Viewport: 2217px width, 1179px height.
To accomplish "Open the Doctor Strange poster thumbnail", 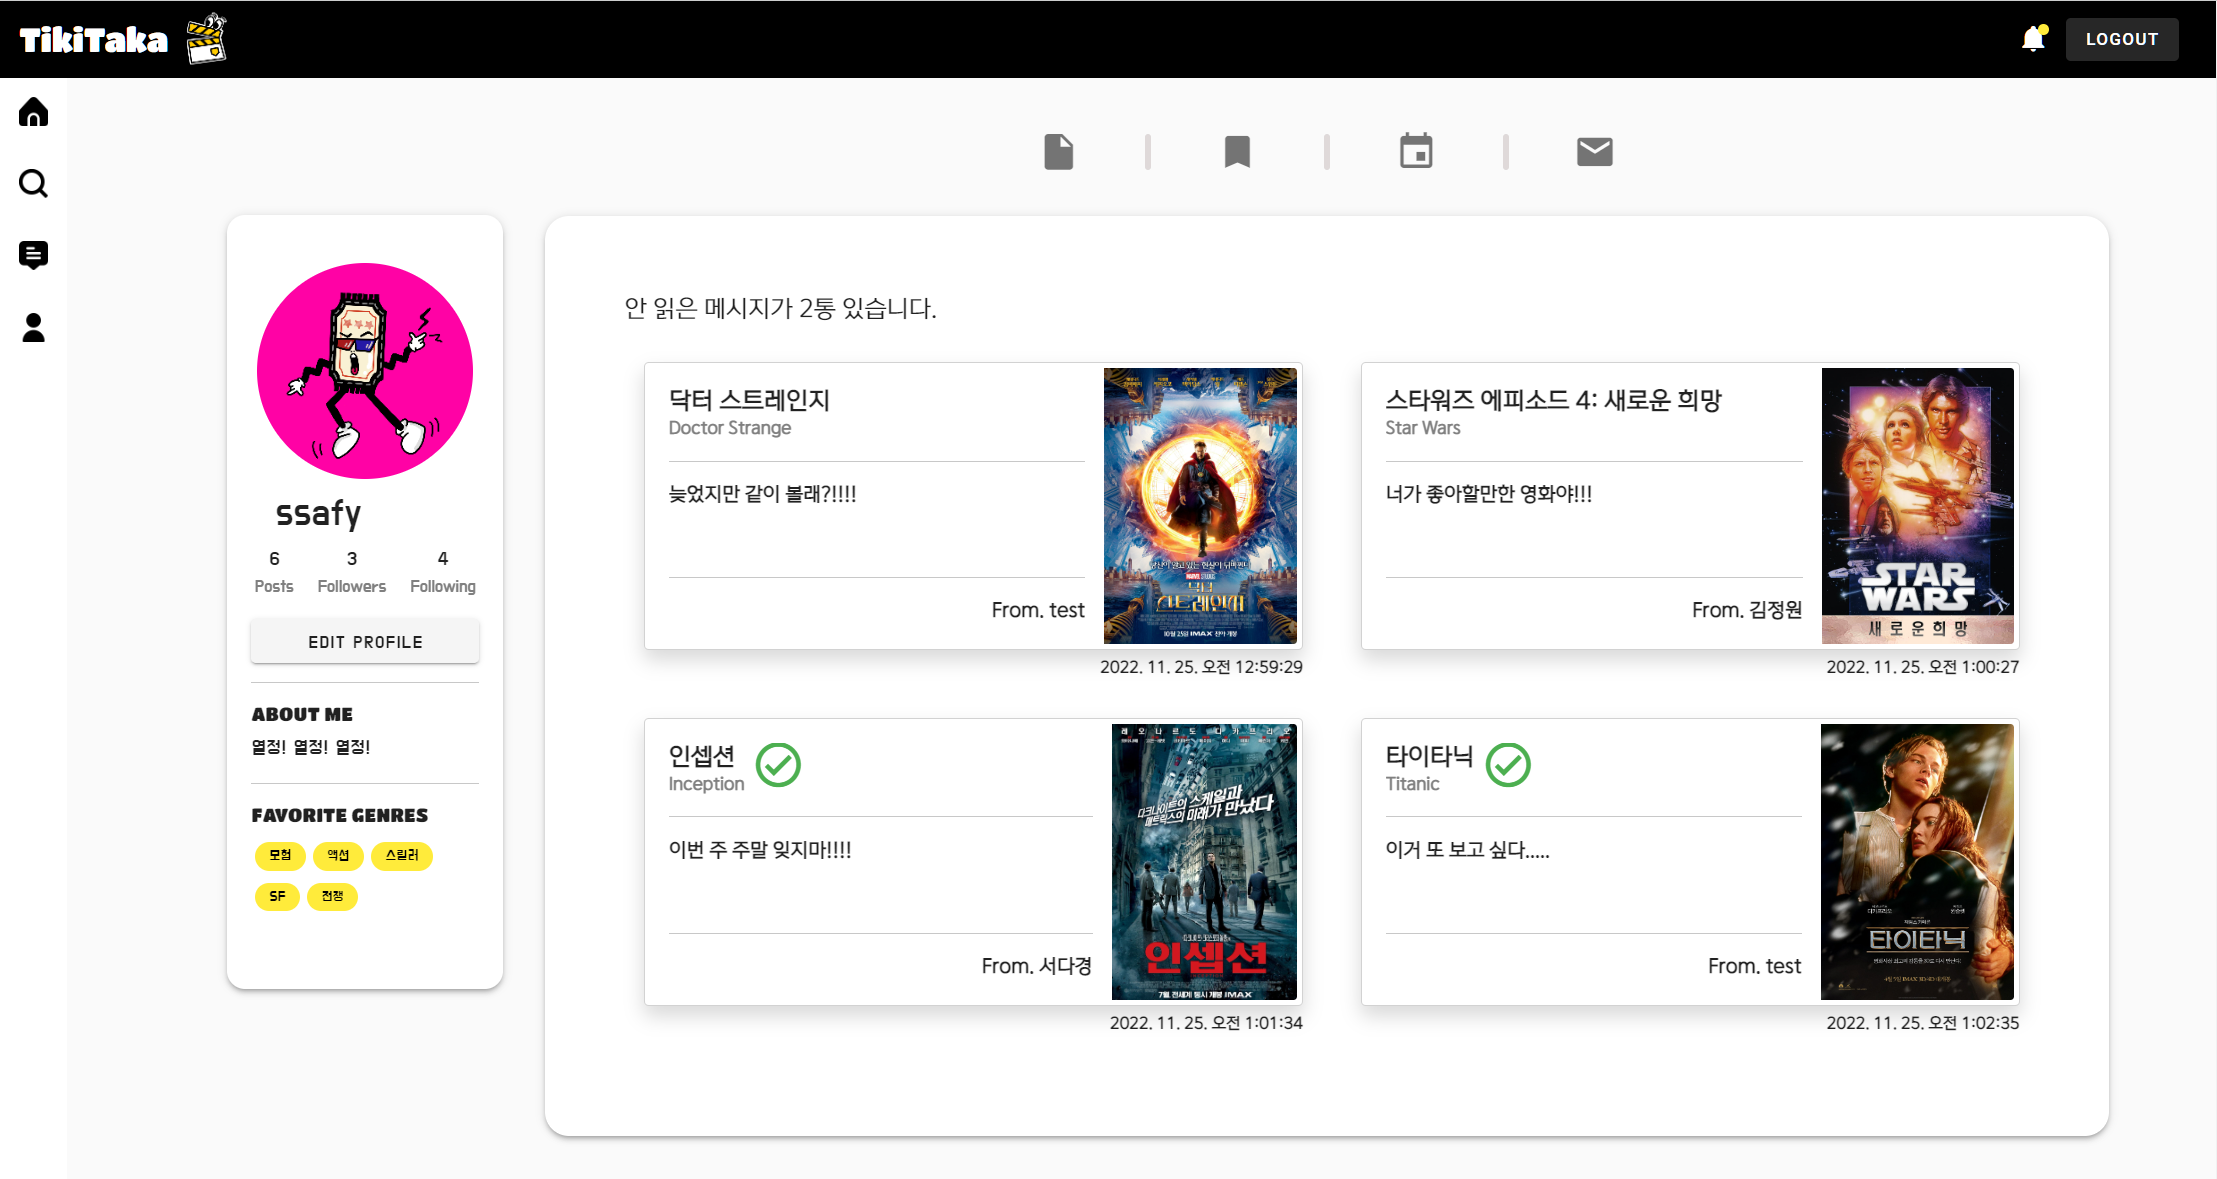I will coord(1200,505).
